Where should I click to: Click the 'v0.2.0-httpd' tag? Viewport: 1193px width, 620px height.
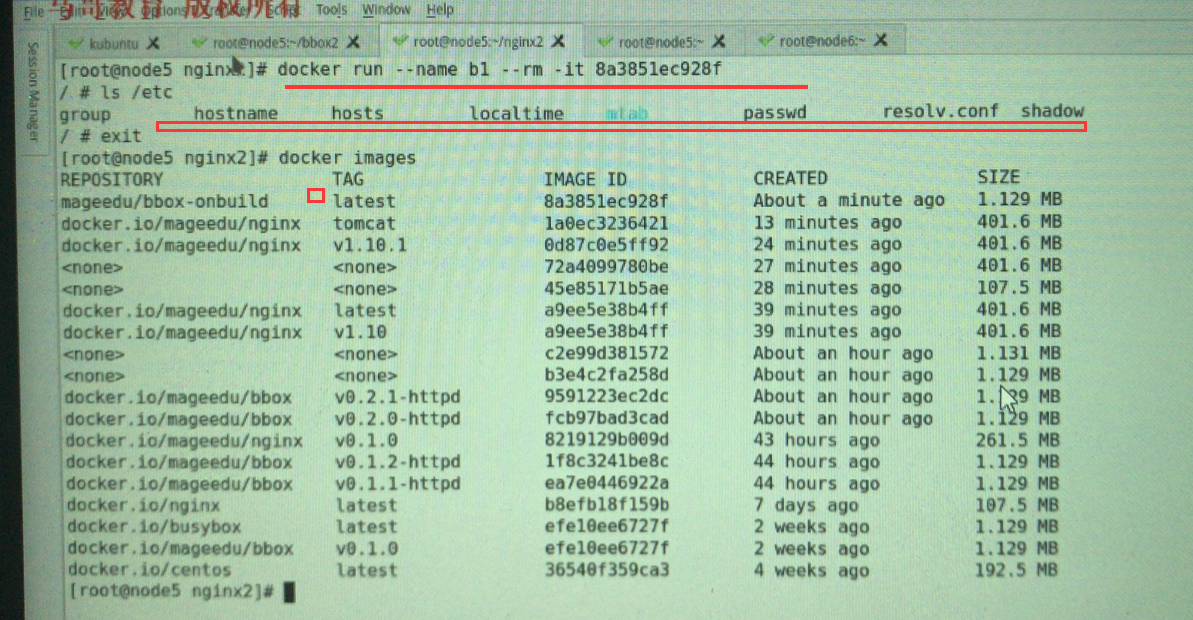[397, 419]
